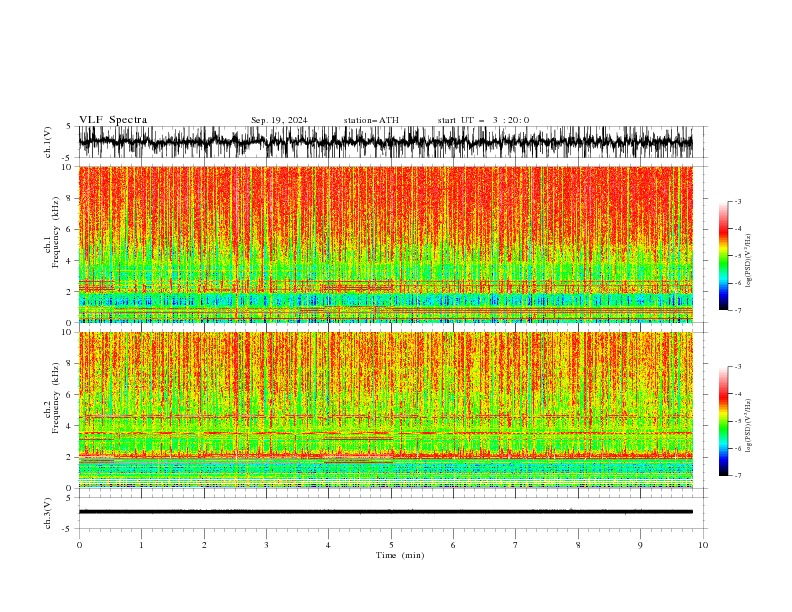Click the 'station=ATH' label

(x=371, y=120)
